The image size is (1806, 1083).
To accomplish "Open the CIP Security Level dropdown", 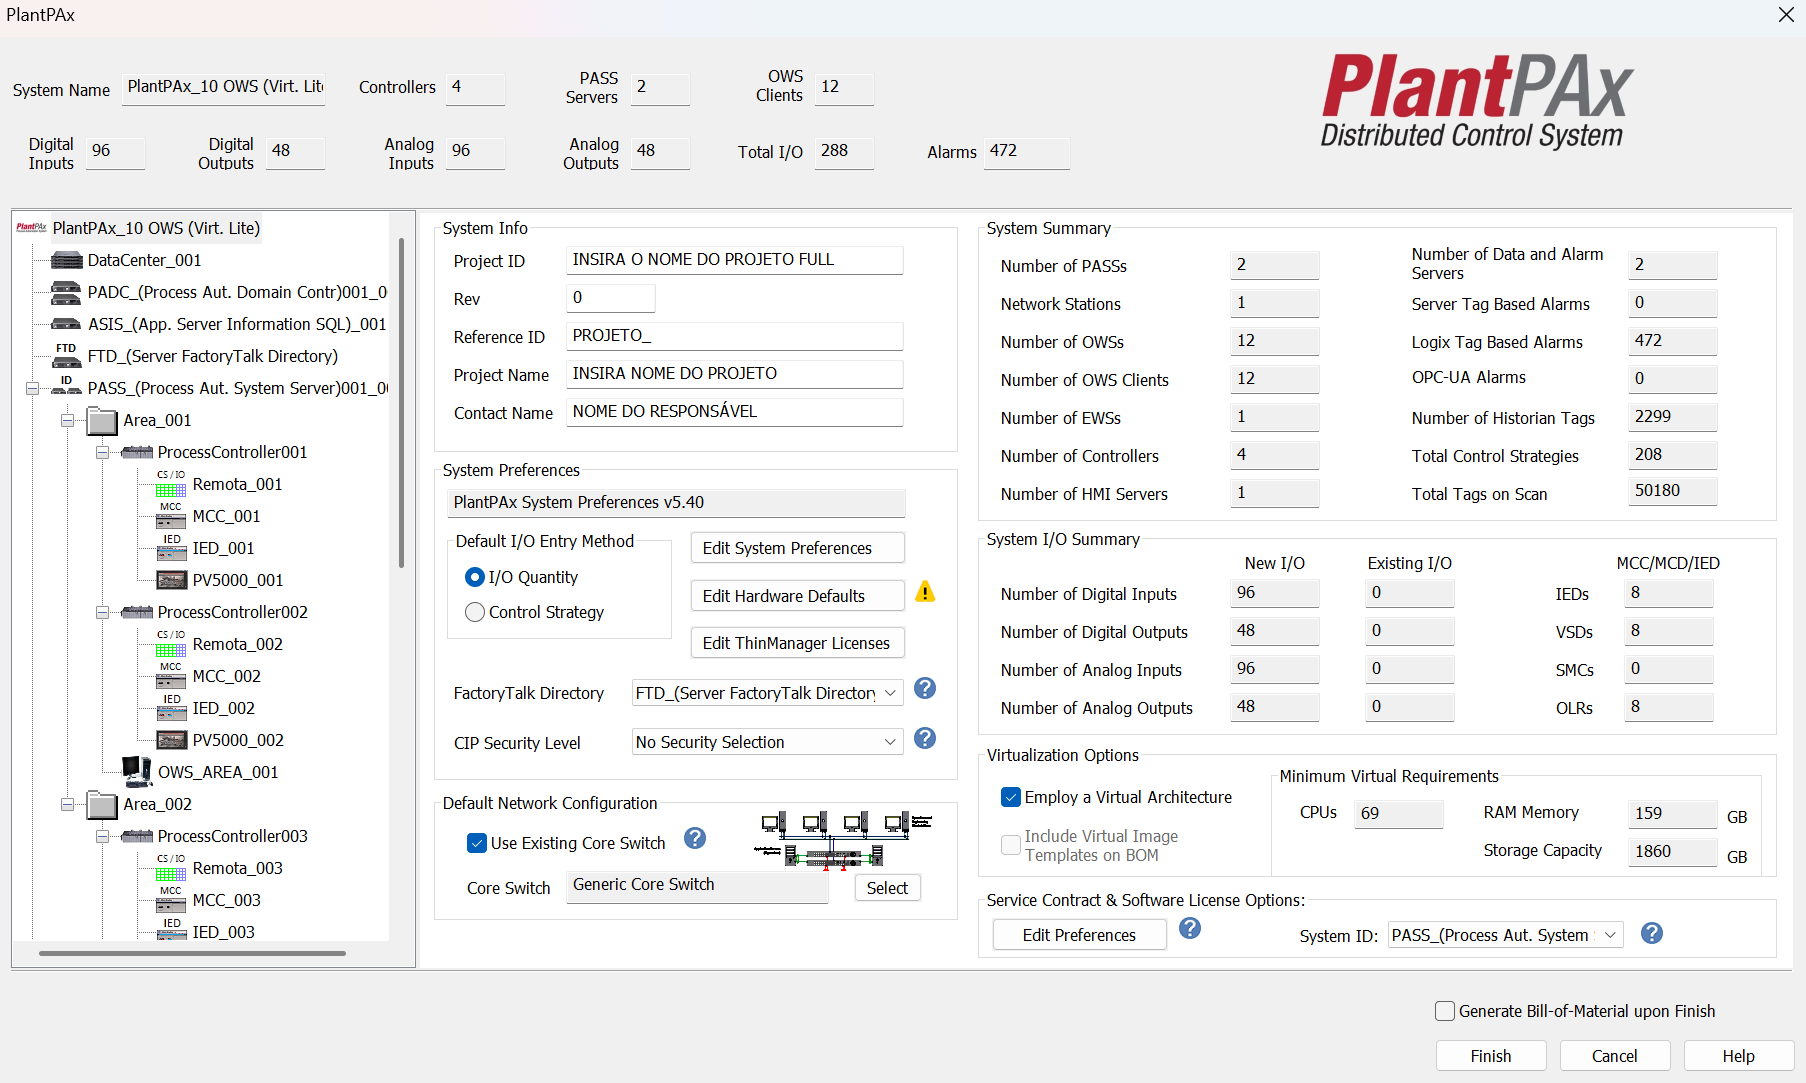I will (x=890, y=742).
